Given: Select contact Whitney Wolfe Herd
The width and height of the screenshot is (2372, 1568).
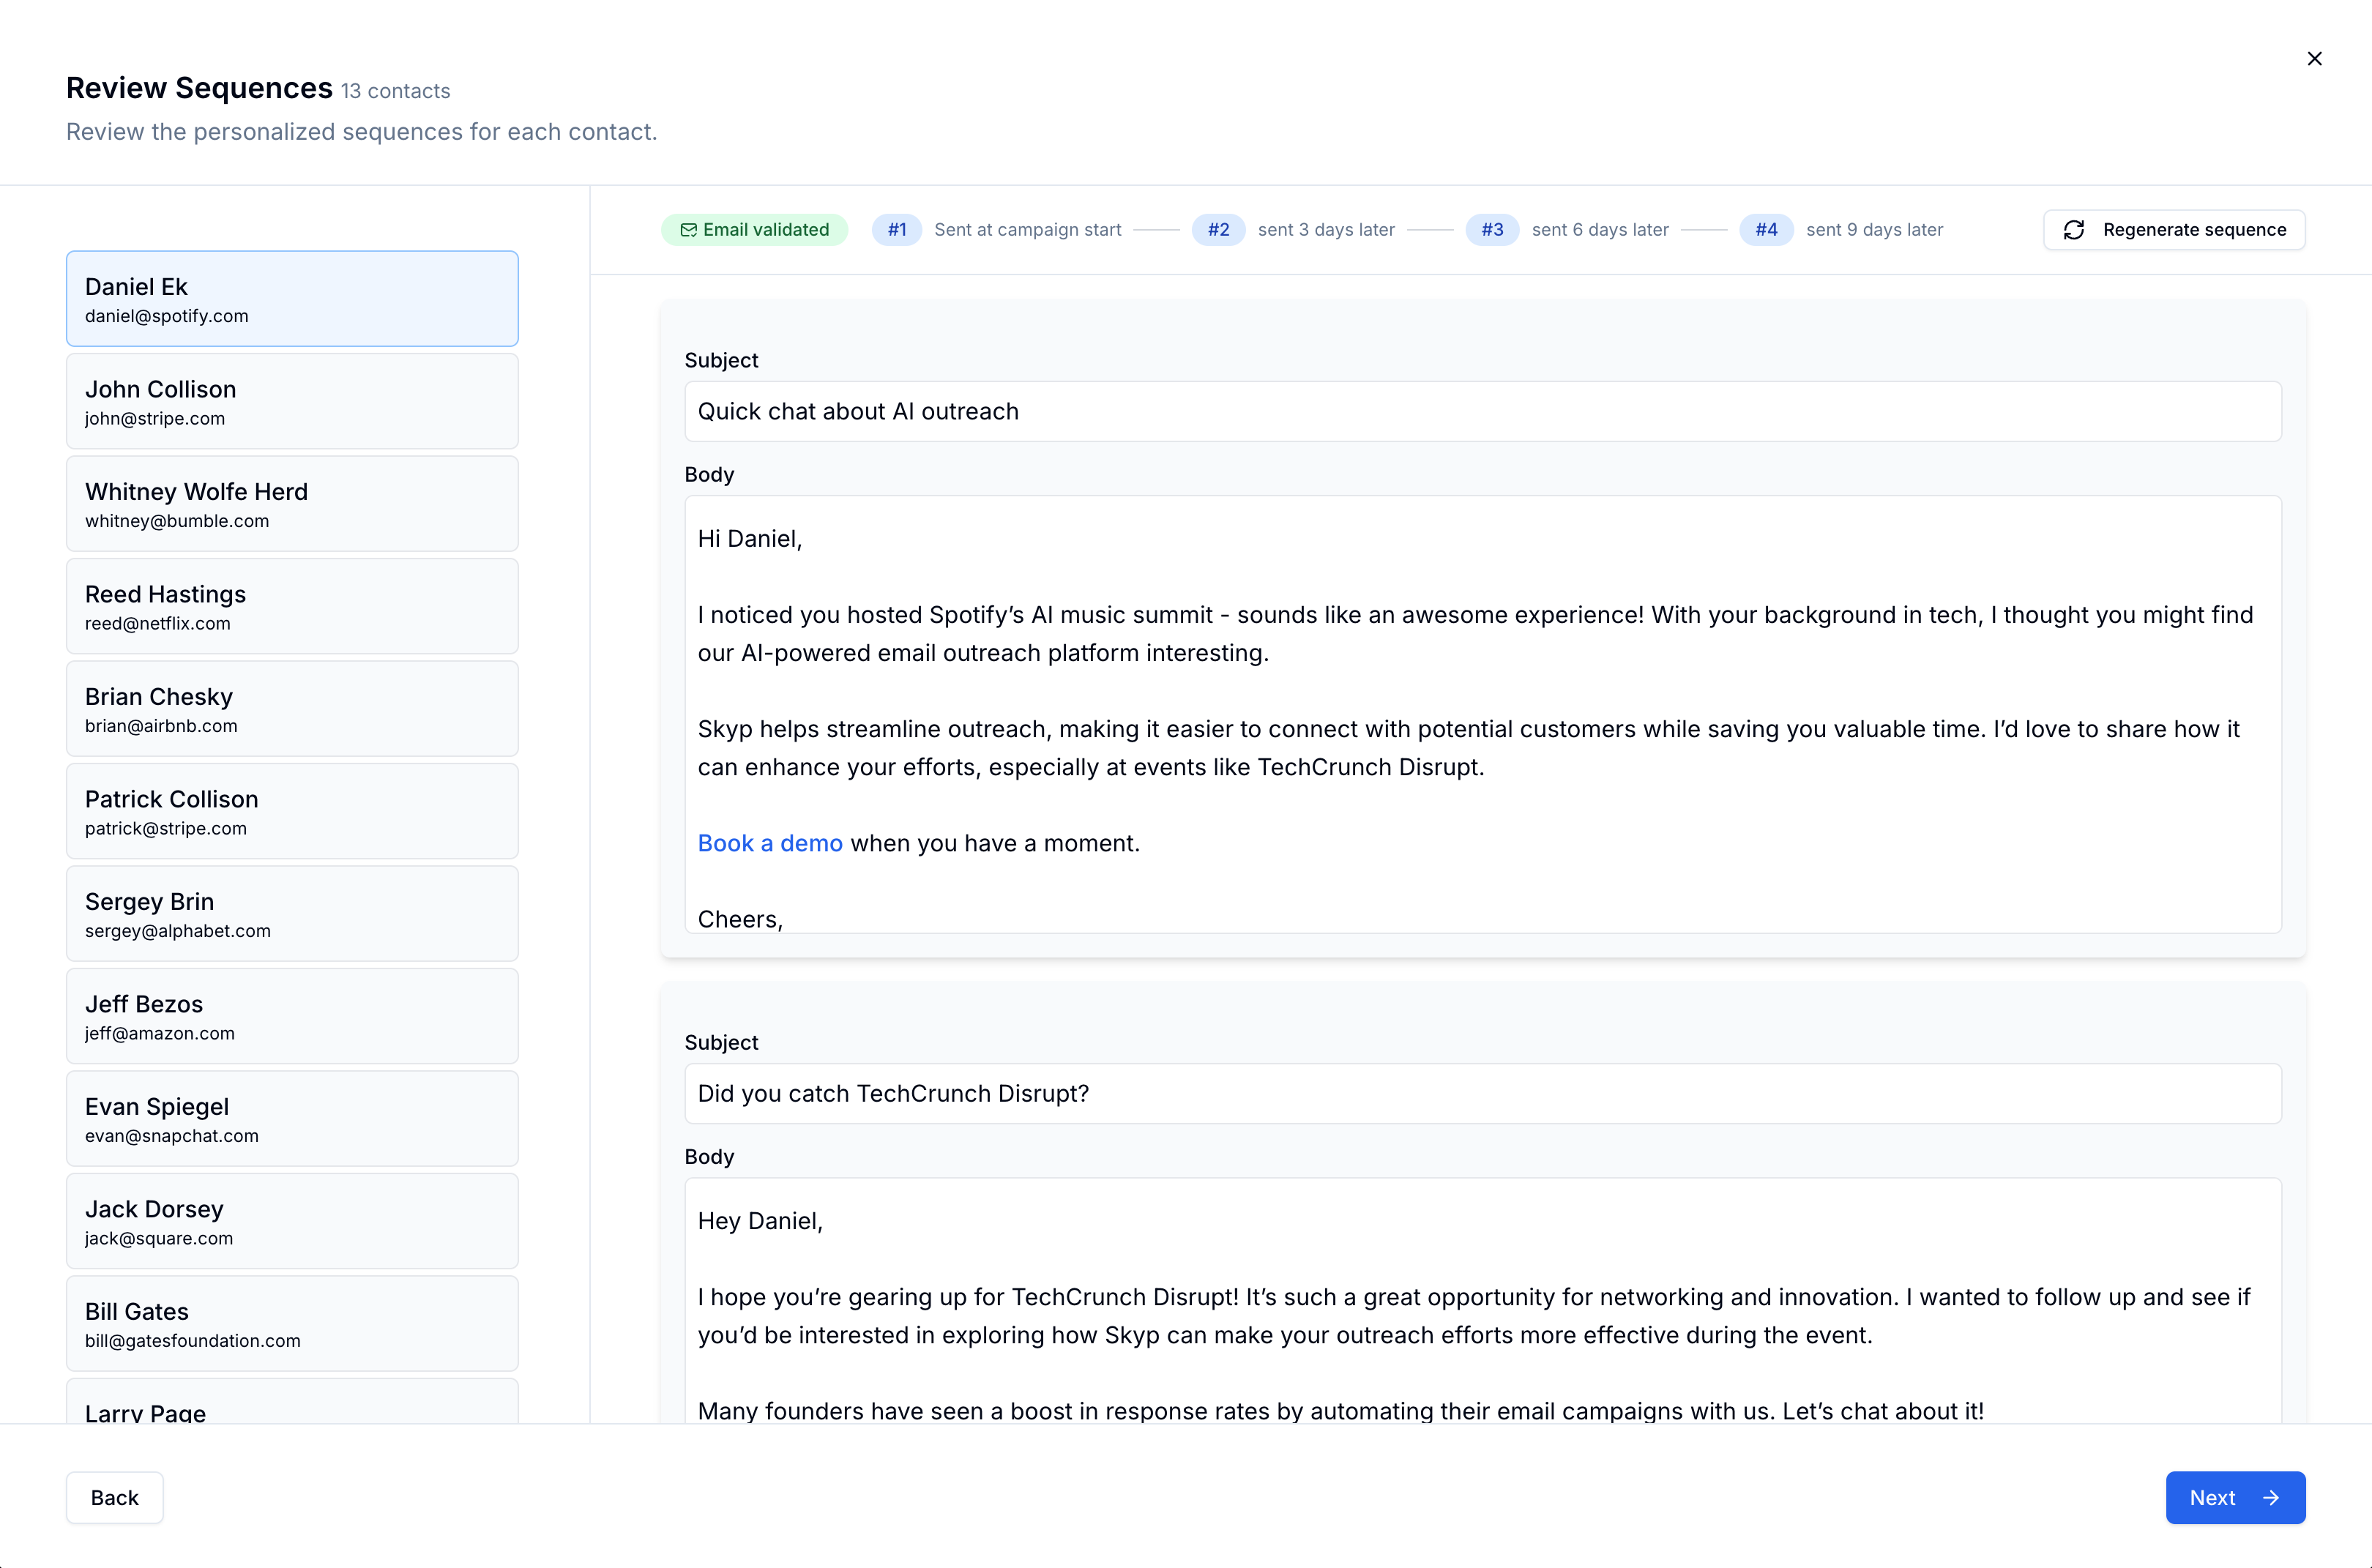Looking at the screenshot, I should (292, 504).
